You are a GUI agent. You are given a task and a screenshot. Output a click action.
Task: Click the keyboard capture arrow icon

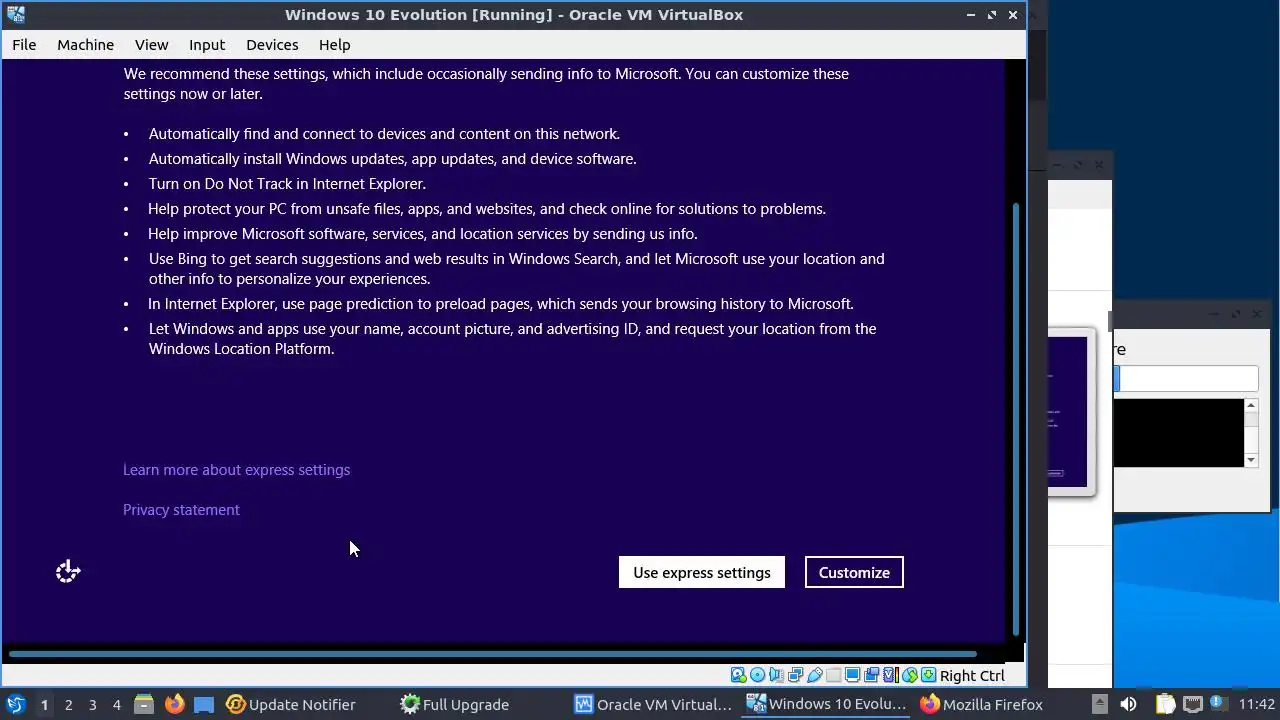928,675
